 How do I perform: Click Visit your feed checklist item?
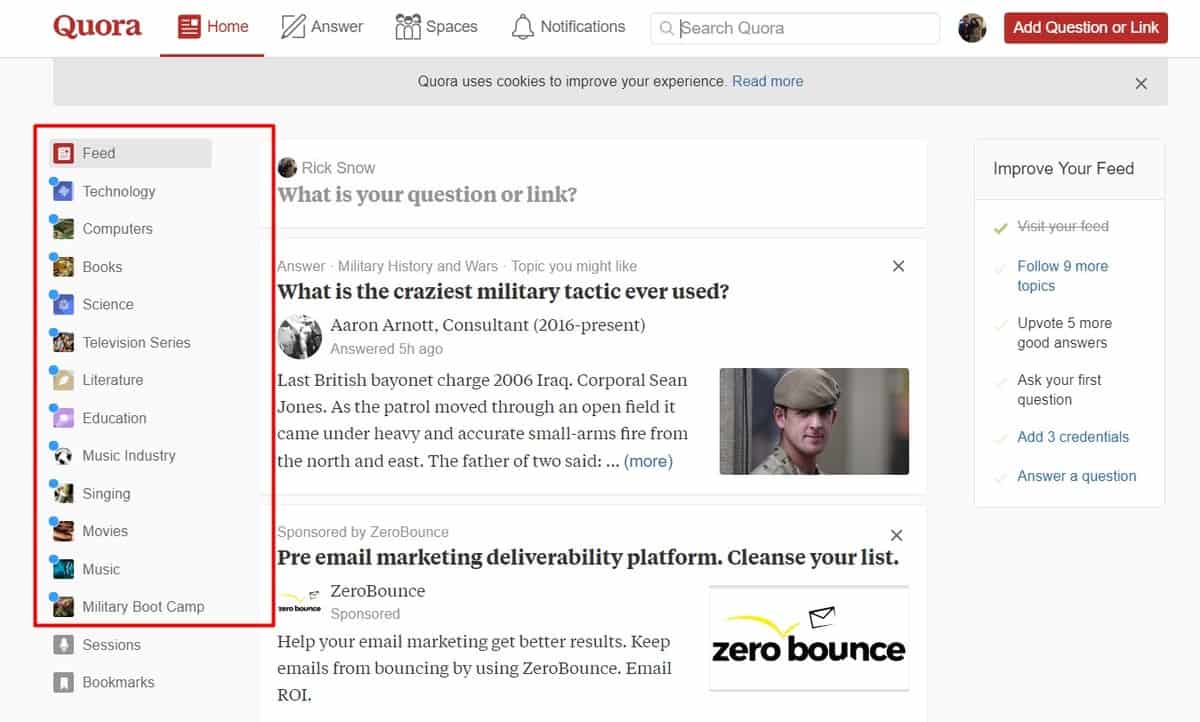pyautogui.click(x=1063, y=226)
